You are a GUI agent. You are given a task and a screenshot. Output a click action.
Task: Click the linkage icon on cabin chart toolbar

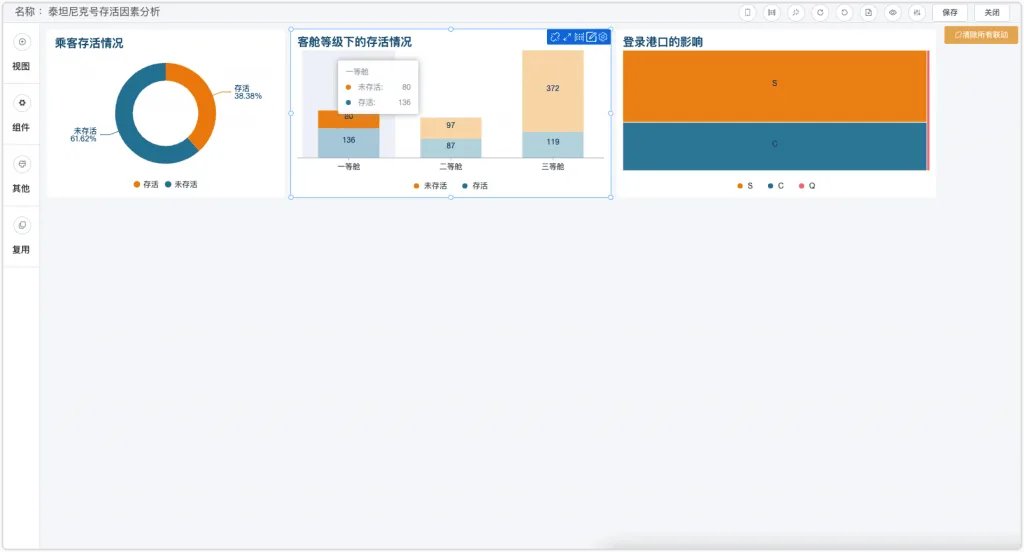[x=555, y=37]
